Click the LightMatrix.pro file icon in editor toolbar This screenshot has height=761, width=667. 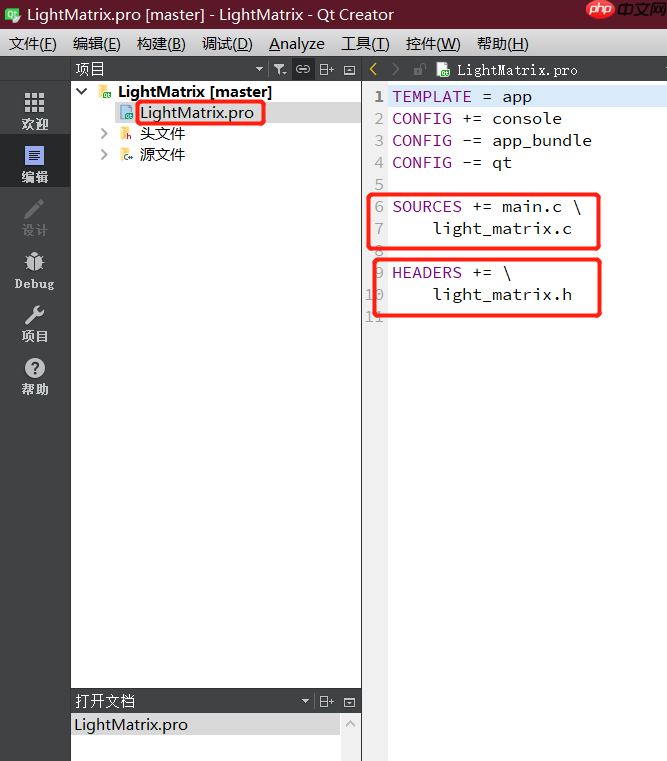tap(443, 70)
